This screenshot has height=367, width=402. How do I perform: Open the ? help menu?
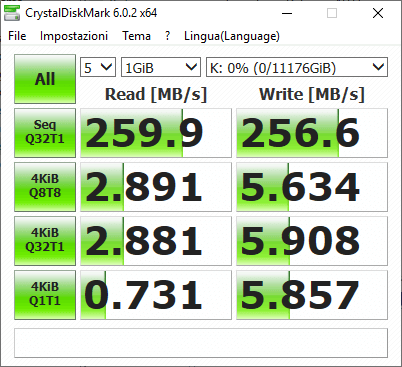[x=167, y=36]
